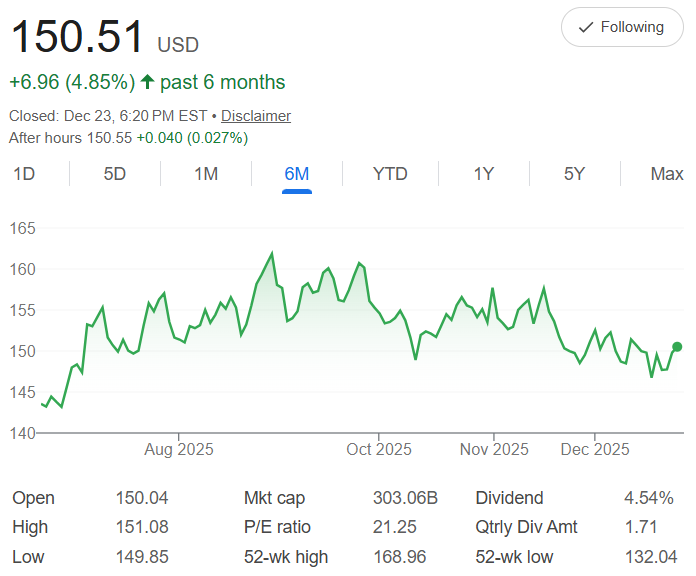Click the Oct 2025 axis label
The width and height of the screenshot is (696, 576).
(379, 450)
